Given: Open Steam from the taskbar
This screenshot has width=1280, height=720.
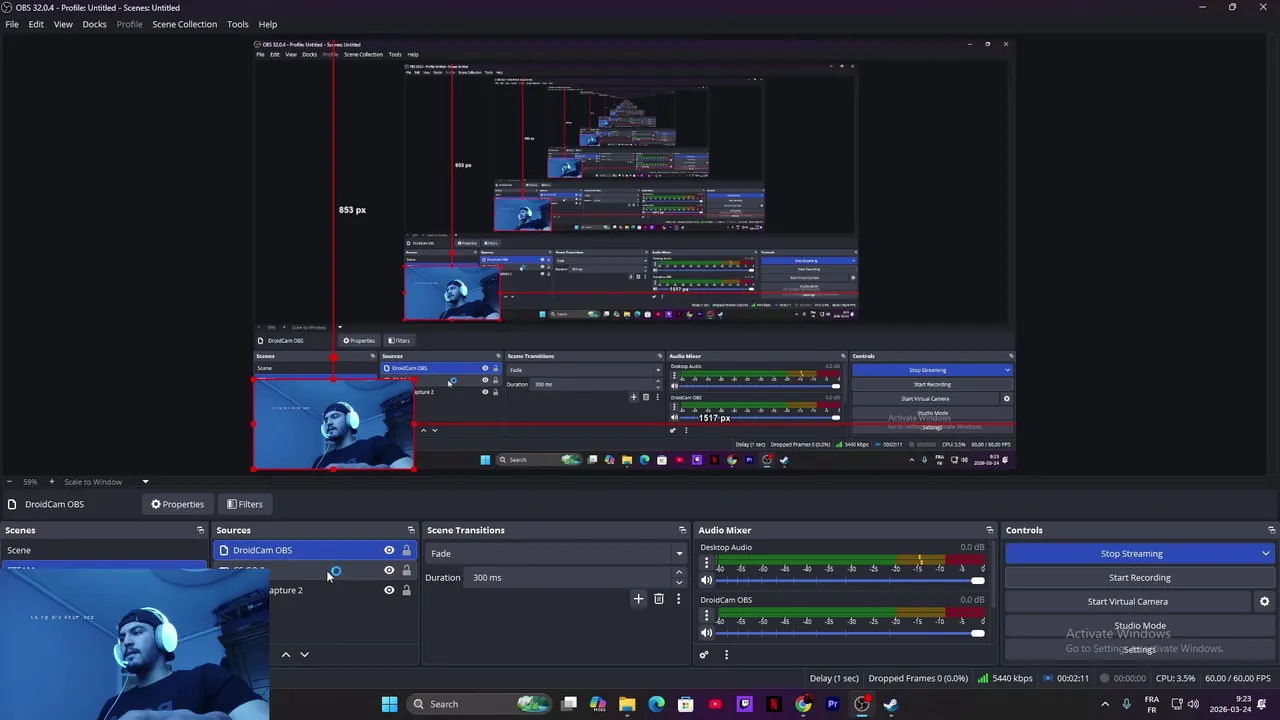Looking at the screenshot, I should [x=890, y=704].
